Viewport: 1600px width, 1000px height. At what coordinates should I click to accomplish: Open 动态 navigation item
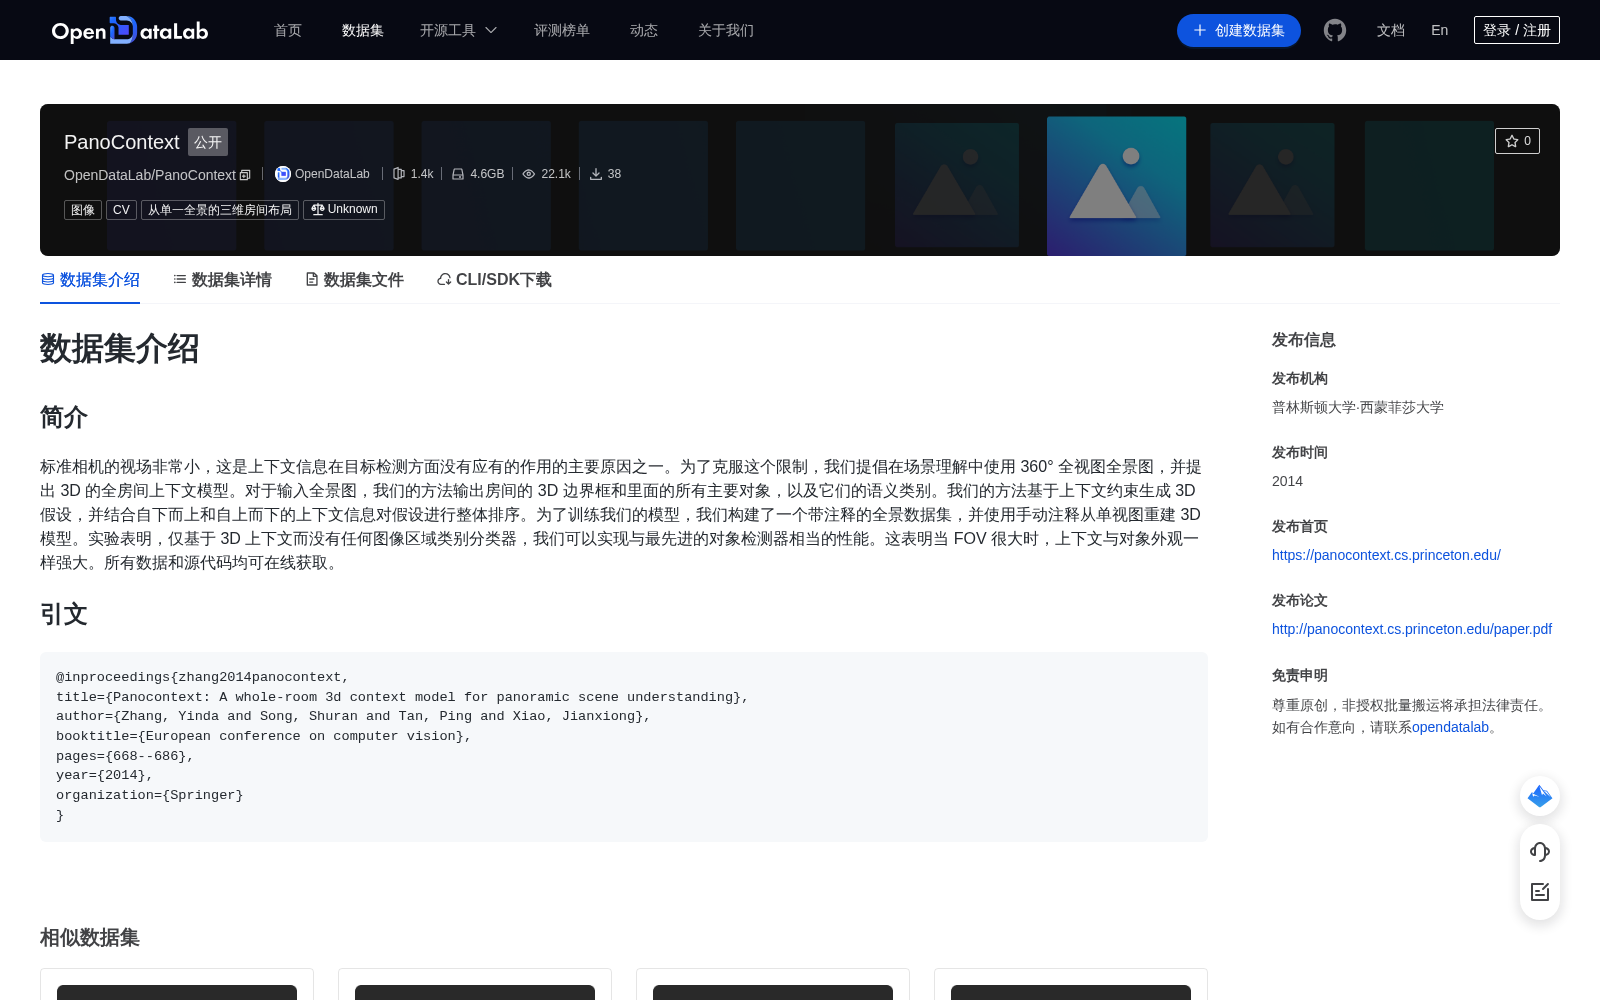click(644, 30)
